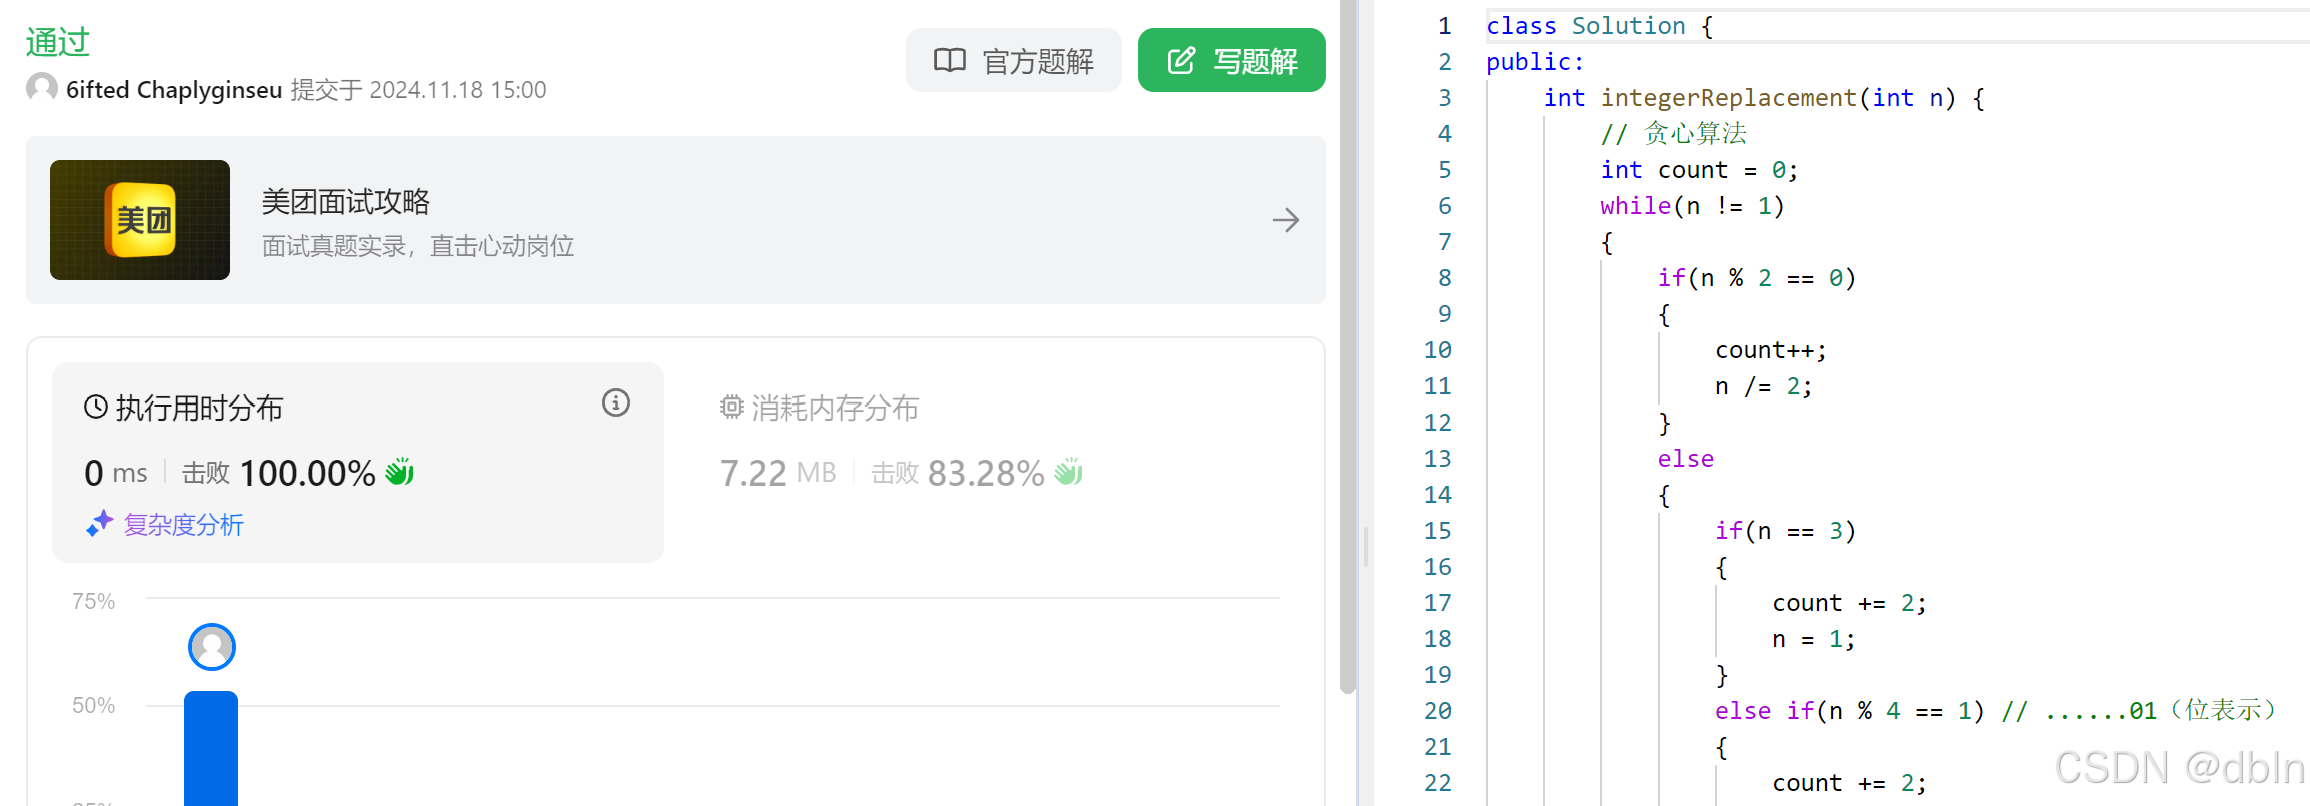
Task: Click the 'else if(n % 4 == 1)' line
Action: [1850, 711]
